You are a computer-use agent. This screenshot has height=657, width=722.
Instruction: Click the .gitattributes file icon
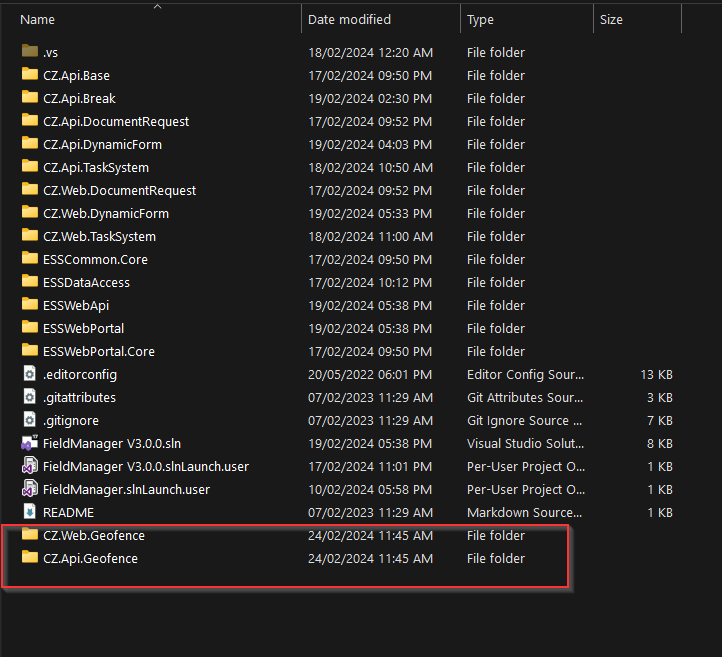29,396
